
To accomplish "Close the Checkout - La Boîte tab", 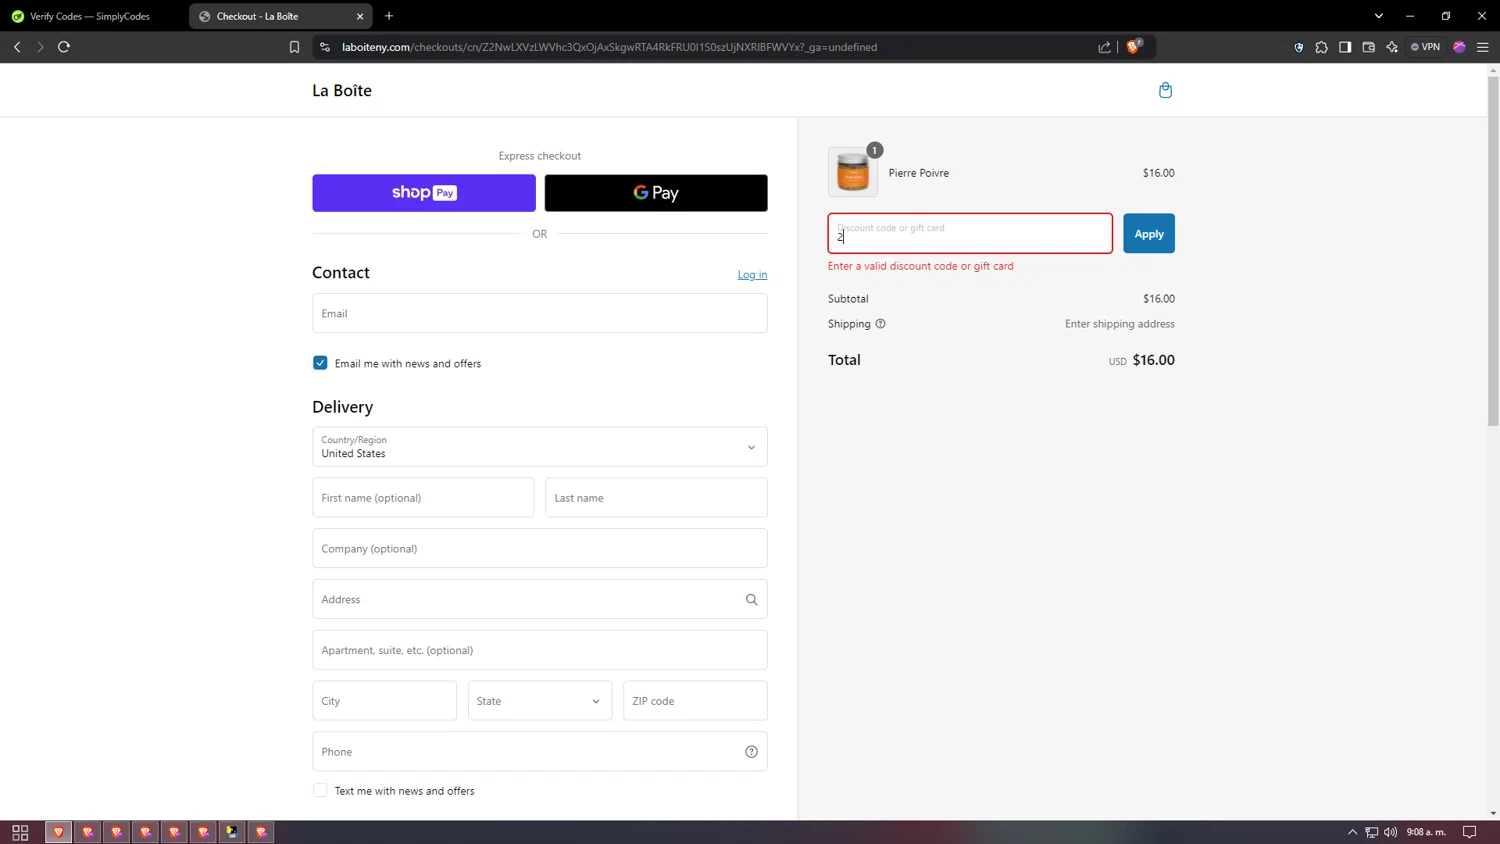I will pos(360,16).
